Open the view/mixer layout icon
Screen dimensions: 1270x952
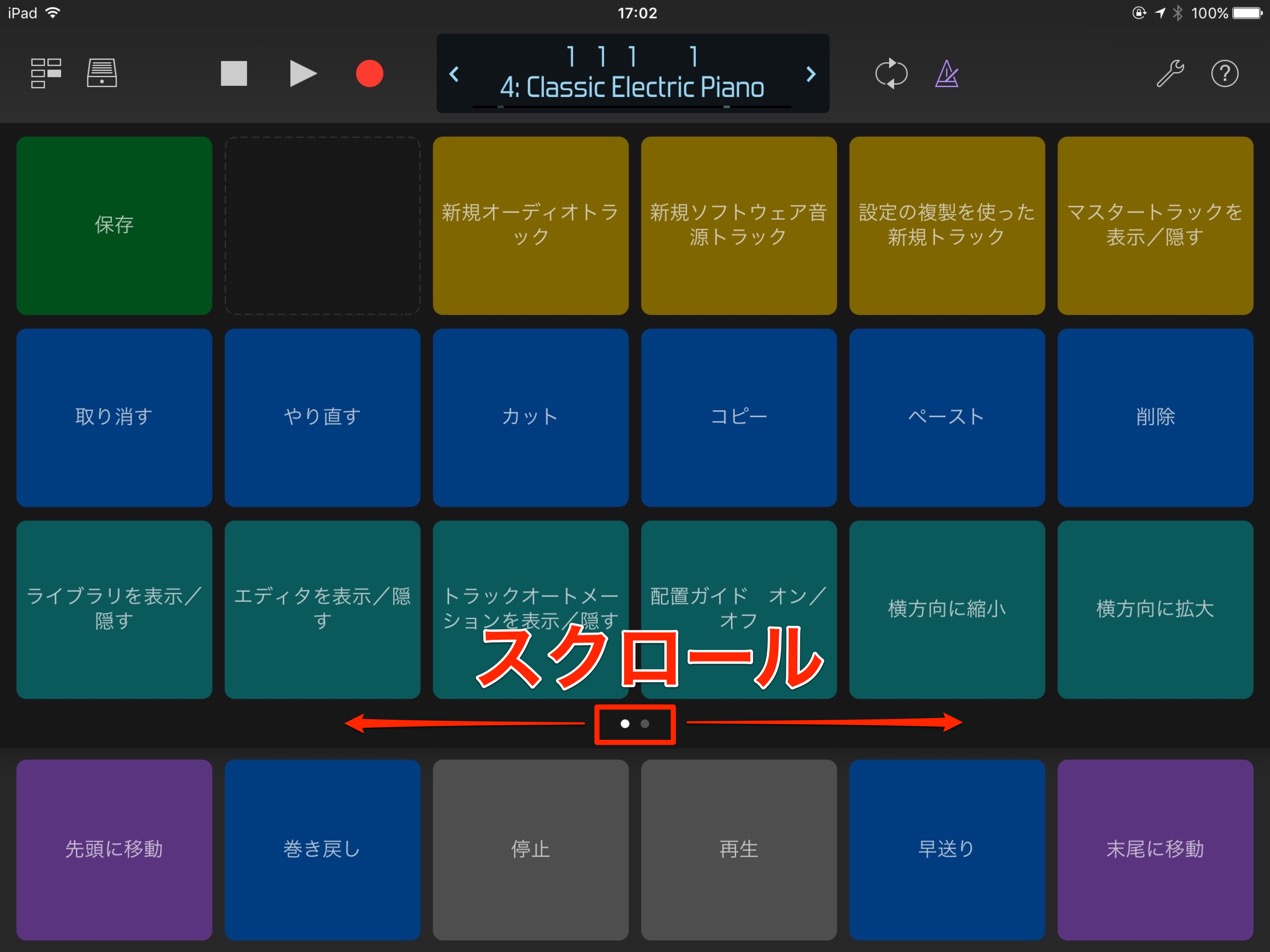pyautogui.click(x=46, y=73)
